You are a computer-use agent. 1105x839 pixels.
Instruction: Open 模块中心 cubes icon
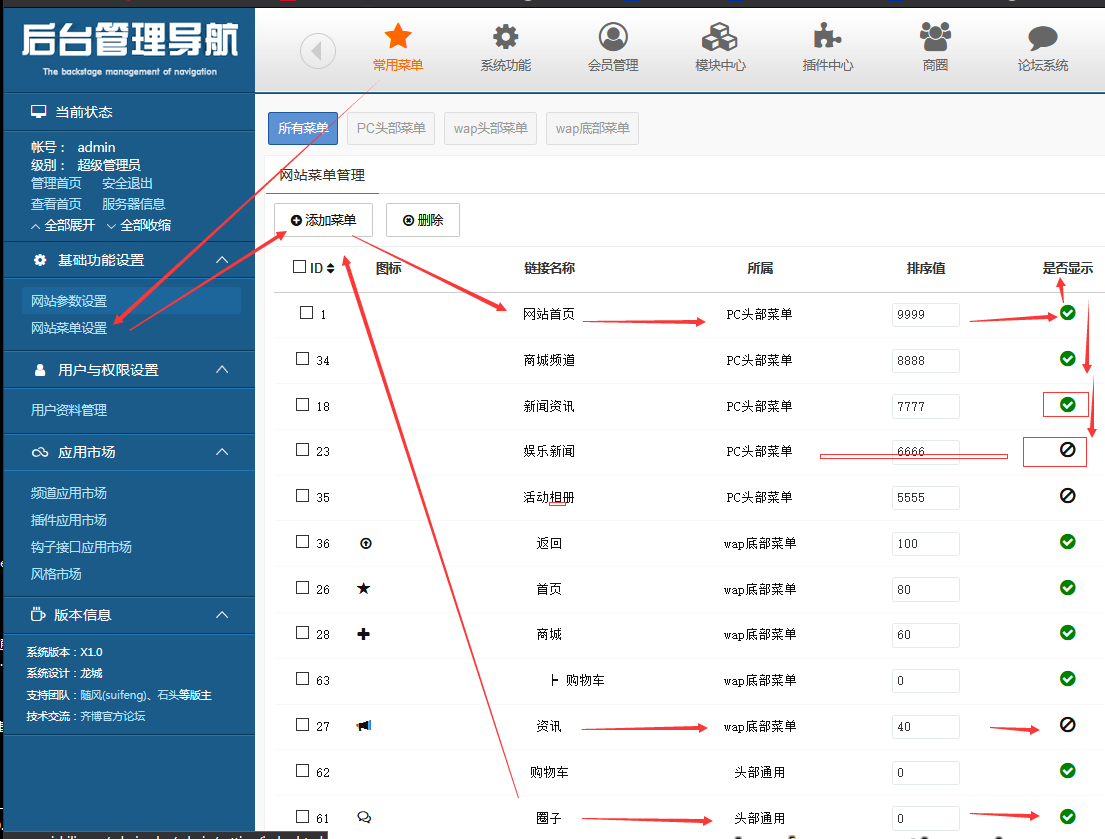click(x=720, y=38)
